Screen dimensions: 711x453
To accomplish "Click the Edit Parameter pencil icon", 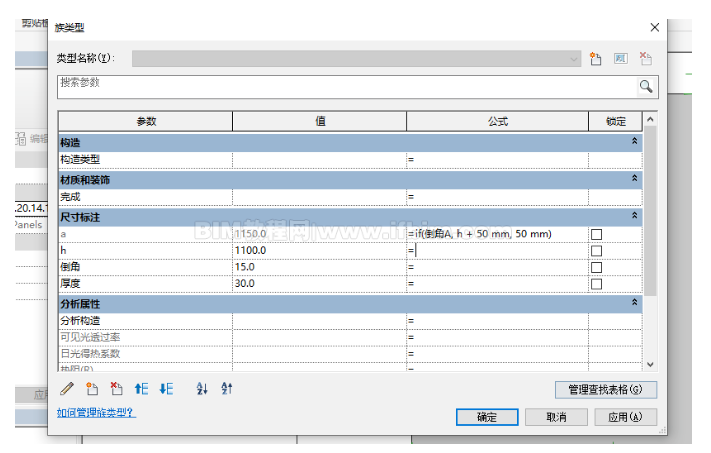I will point(67,389).
